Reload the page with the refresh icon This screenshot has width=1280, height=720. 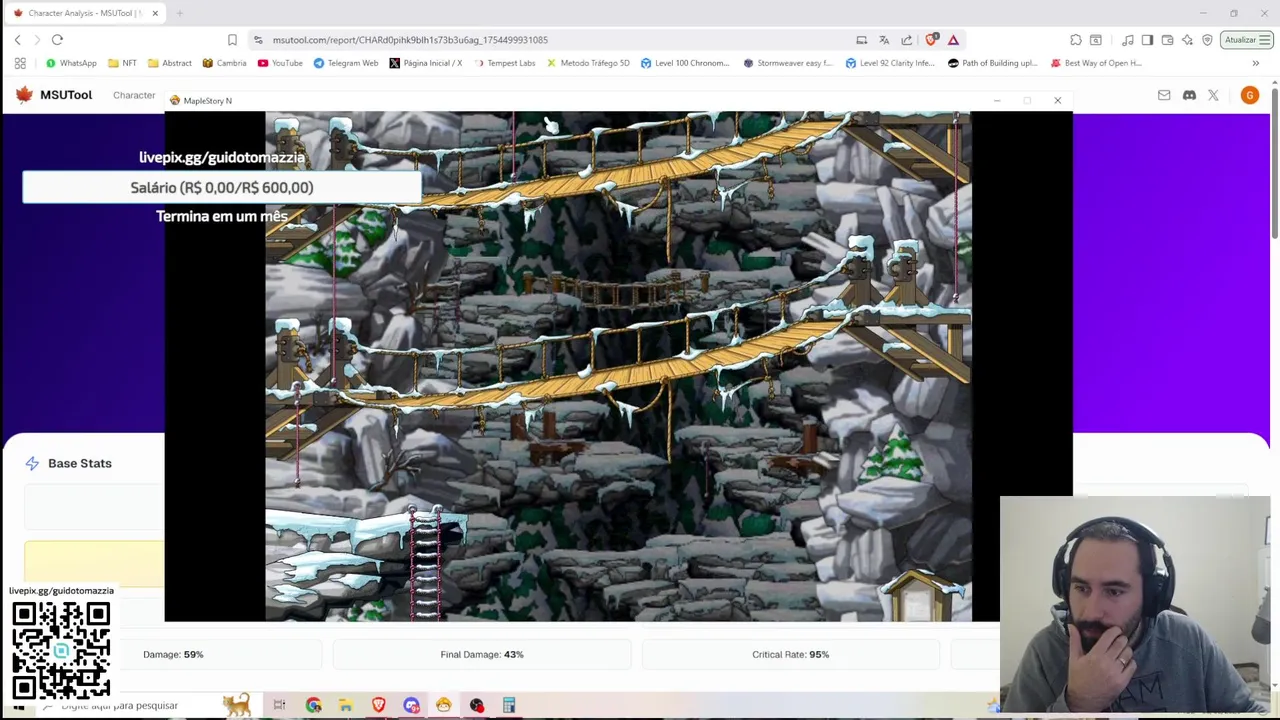pyautogui.click(x=57, y=40)
